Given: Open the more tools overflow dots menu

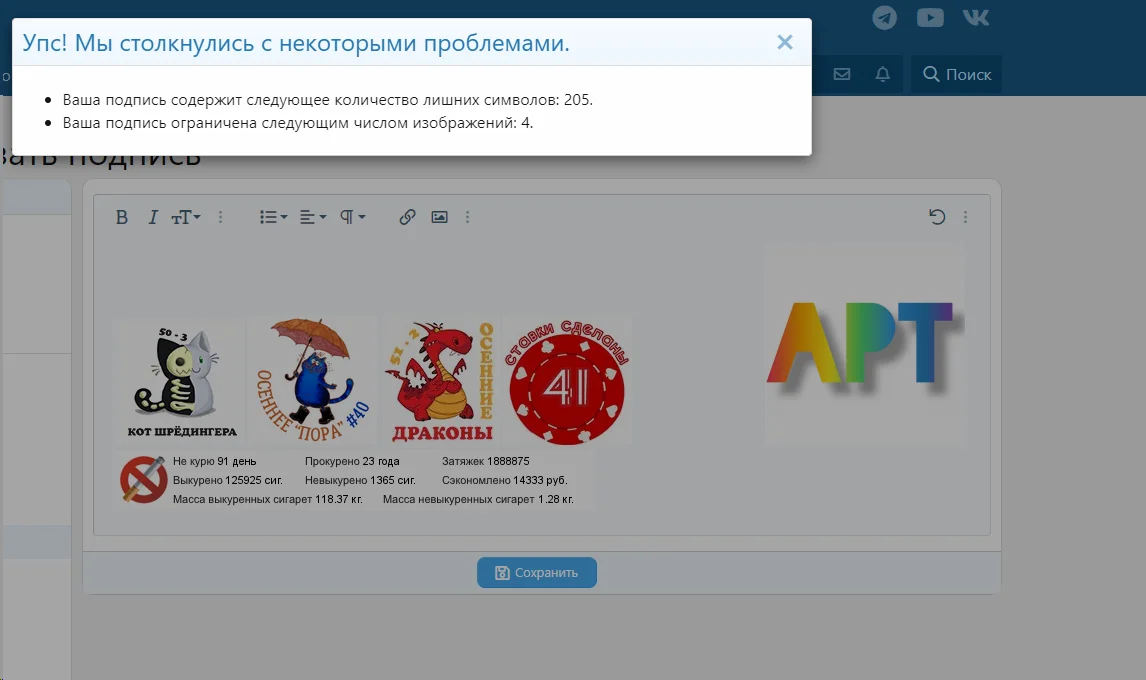Looking at the screenshot, I should [x=221, y=216].
